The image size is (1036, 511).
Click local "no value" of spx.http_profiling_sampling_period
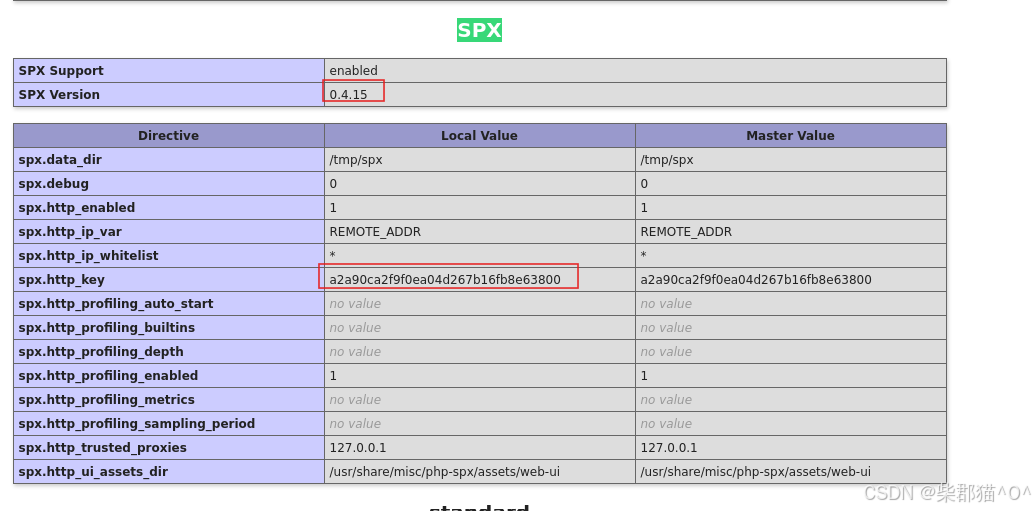coord(355,424)
